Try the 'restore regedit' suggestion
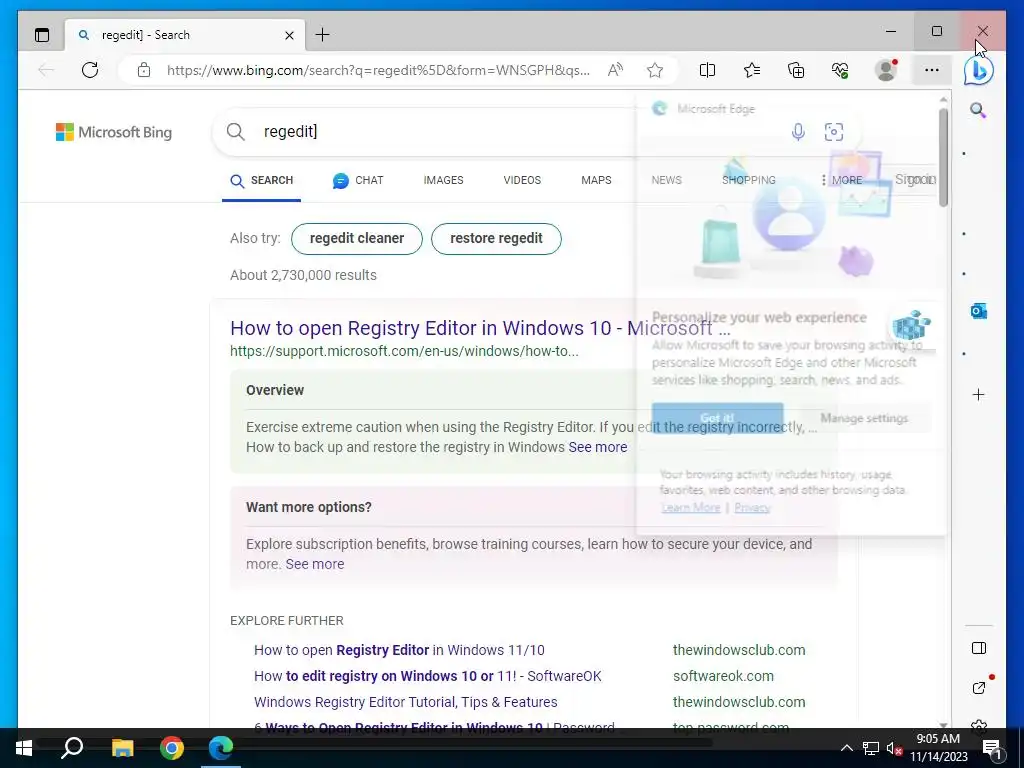Screen dimensions: 1024x768 point(496,238)
